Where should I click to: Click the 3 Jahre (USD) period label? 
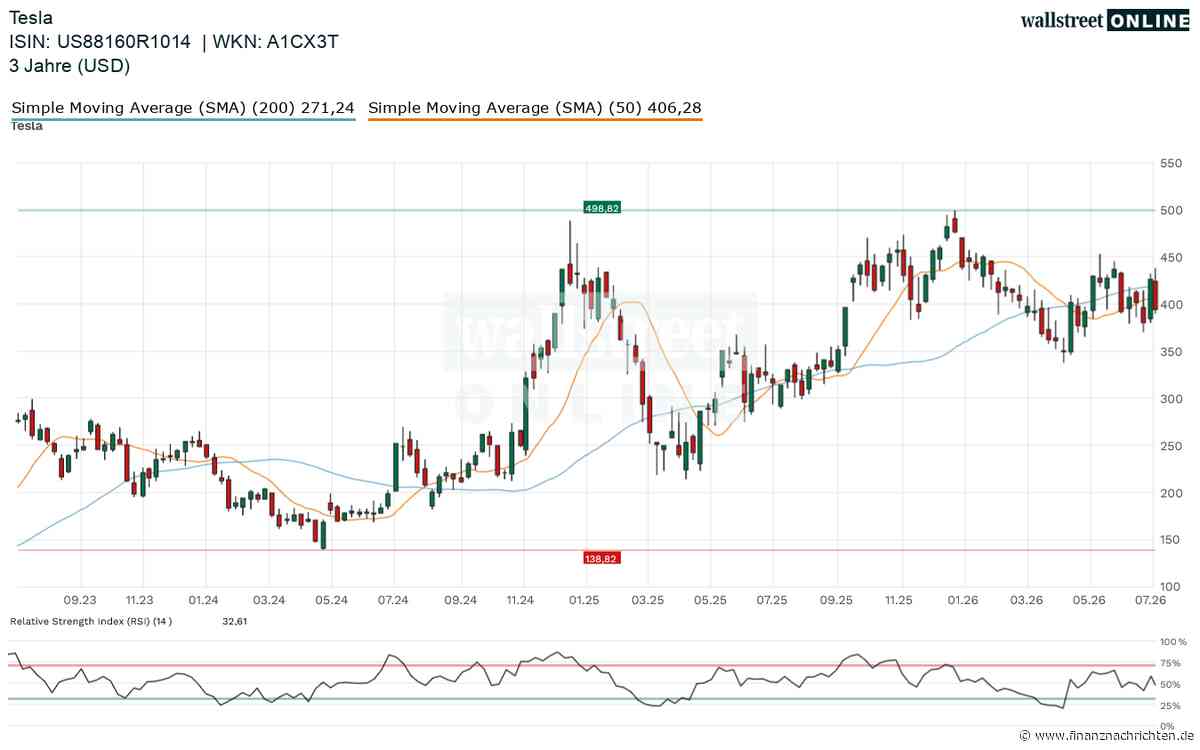70,66
